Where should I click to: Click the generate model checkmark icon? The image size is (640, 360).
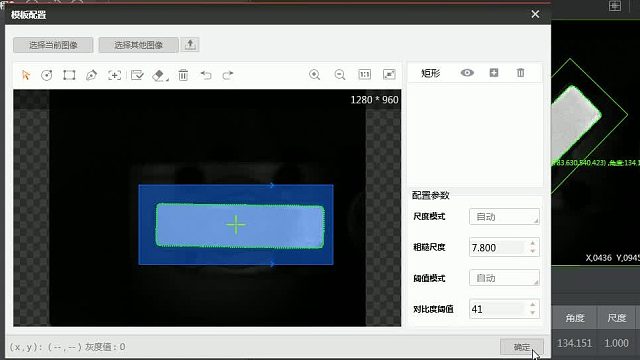137,75
